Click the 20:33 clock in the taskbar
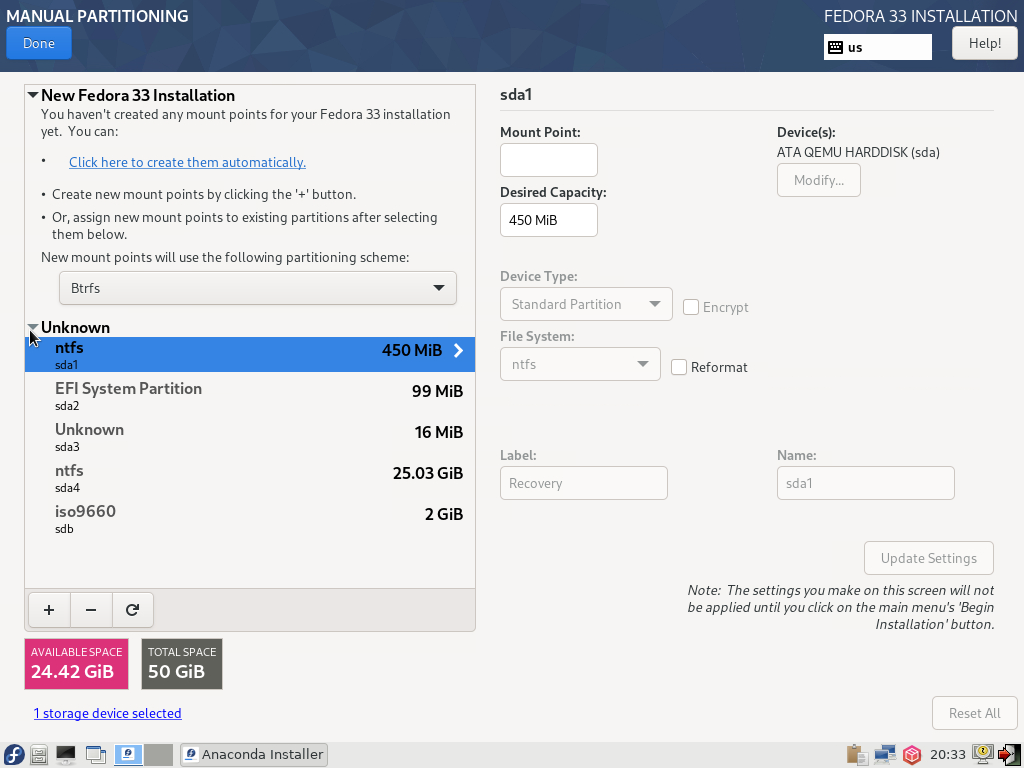The height and width of the screenshot is (768, 1024). pyautogui.click(x=948, y=754)
